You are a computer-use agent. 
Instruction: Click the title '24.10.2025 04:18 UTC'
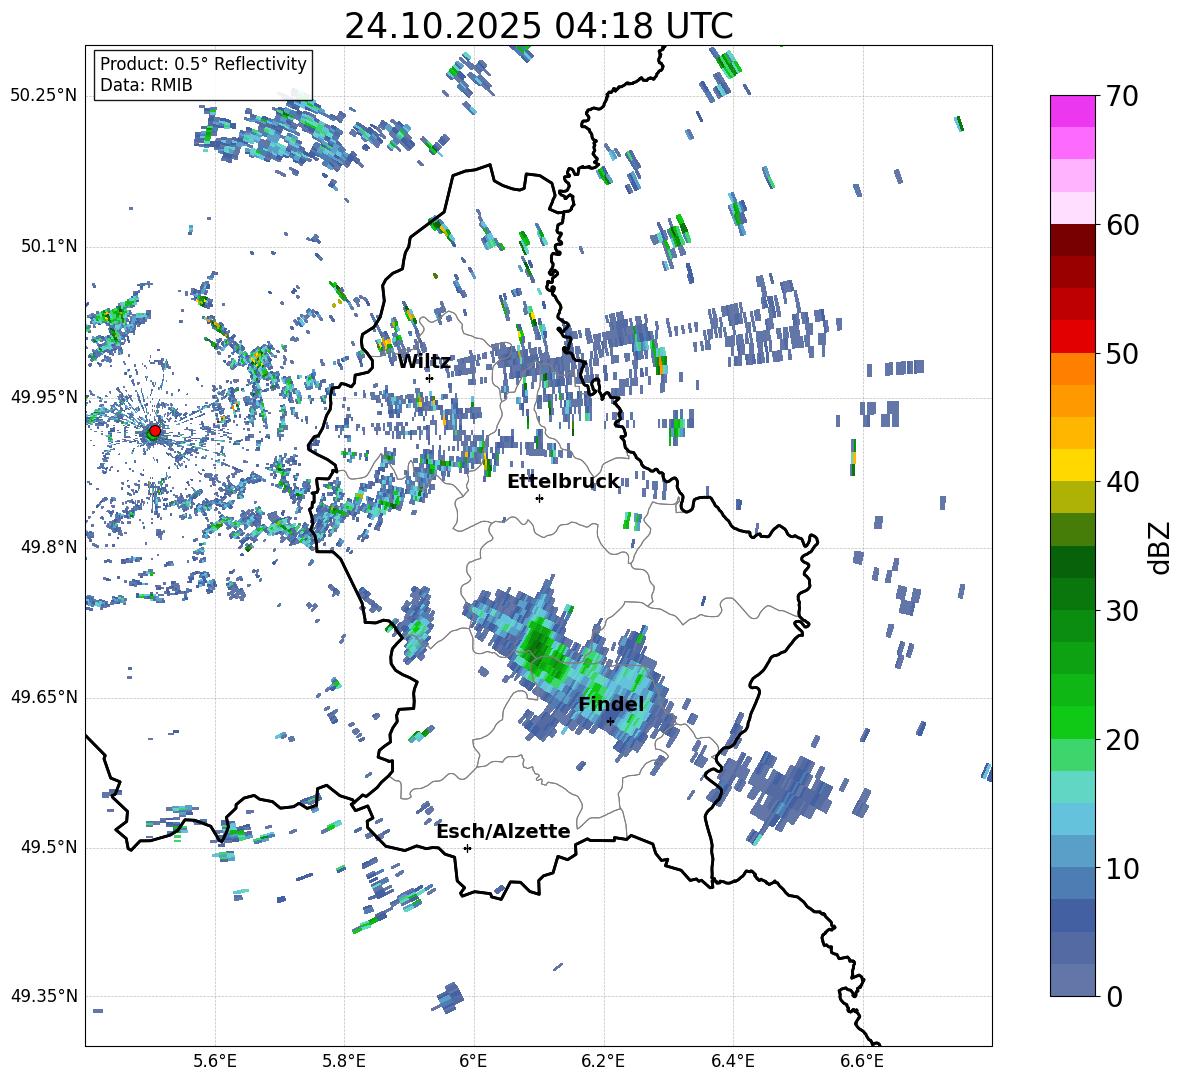(539, 26)
